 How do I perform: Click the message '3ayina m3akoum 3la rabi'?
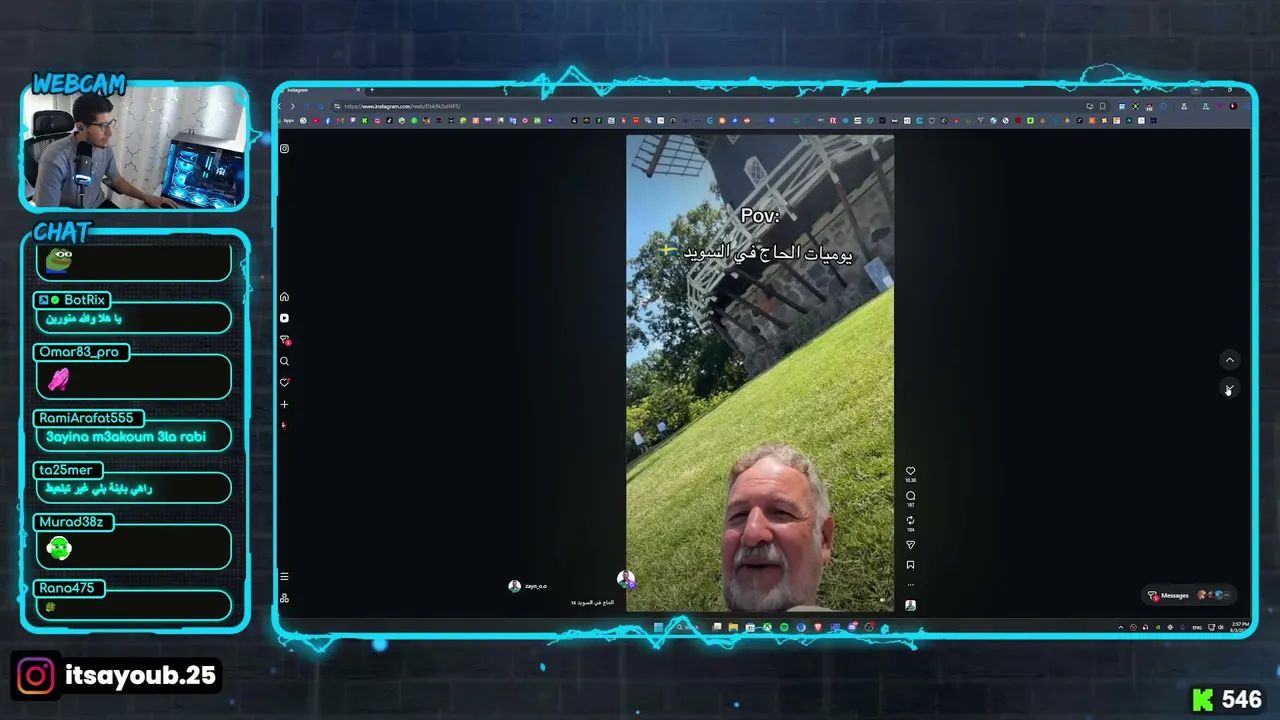126,437
